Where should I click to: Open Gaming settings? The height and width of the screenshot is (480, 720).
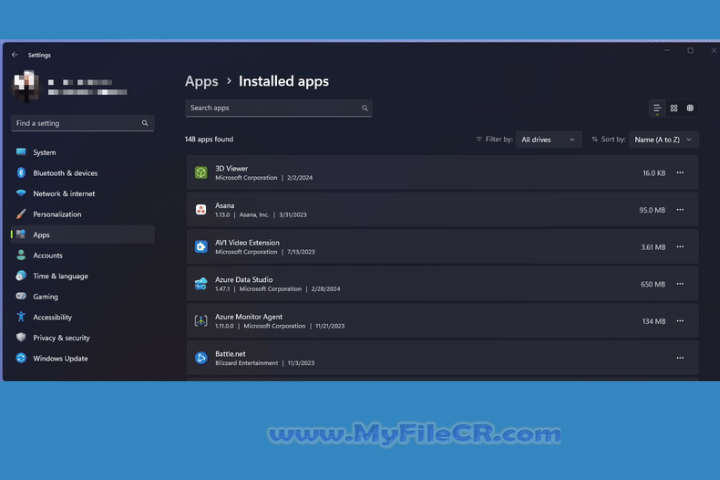(x=83, y=297)
